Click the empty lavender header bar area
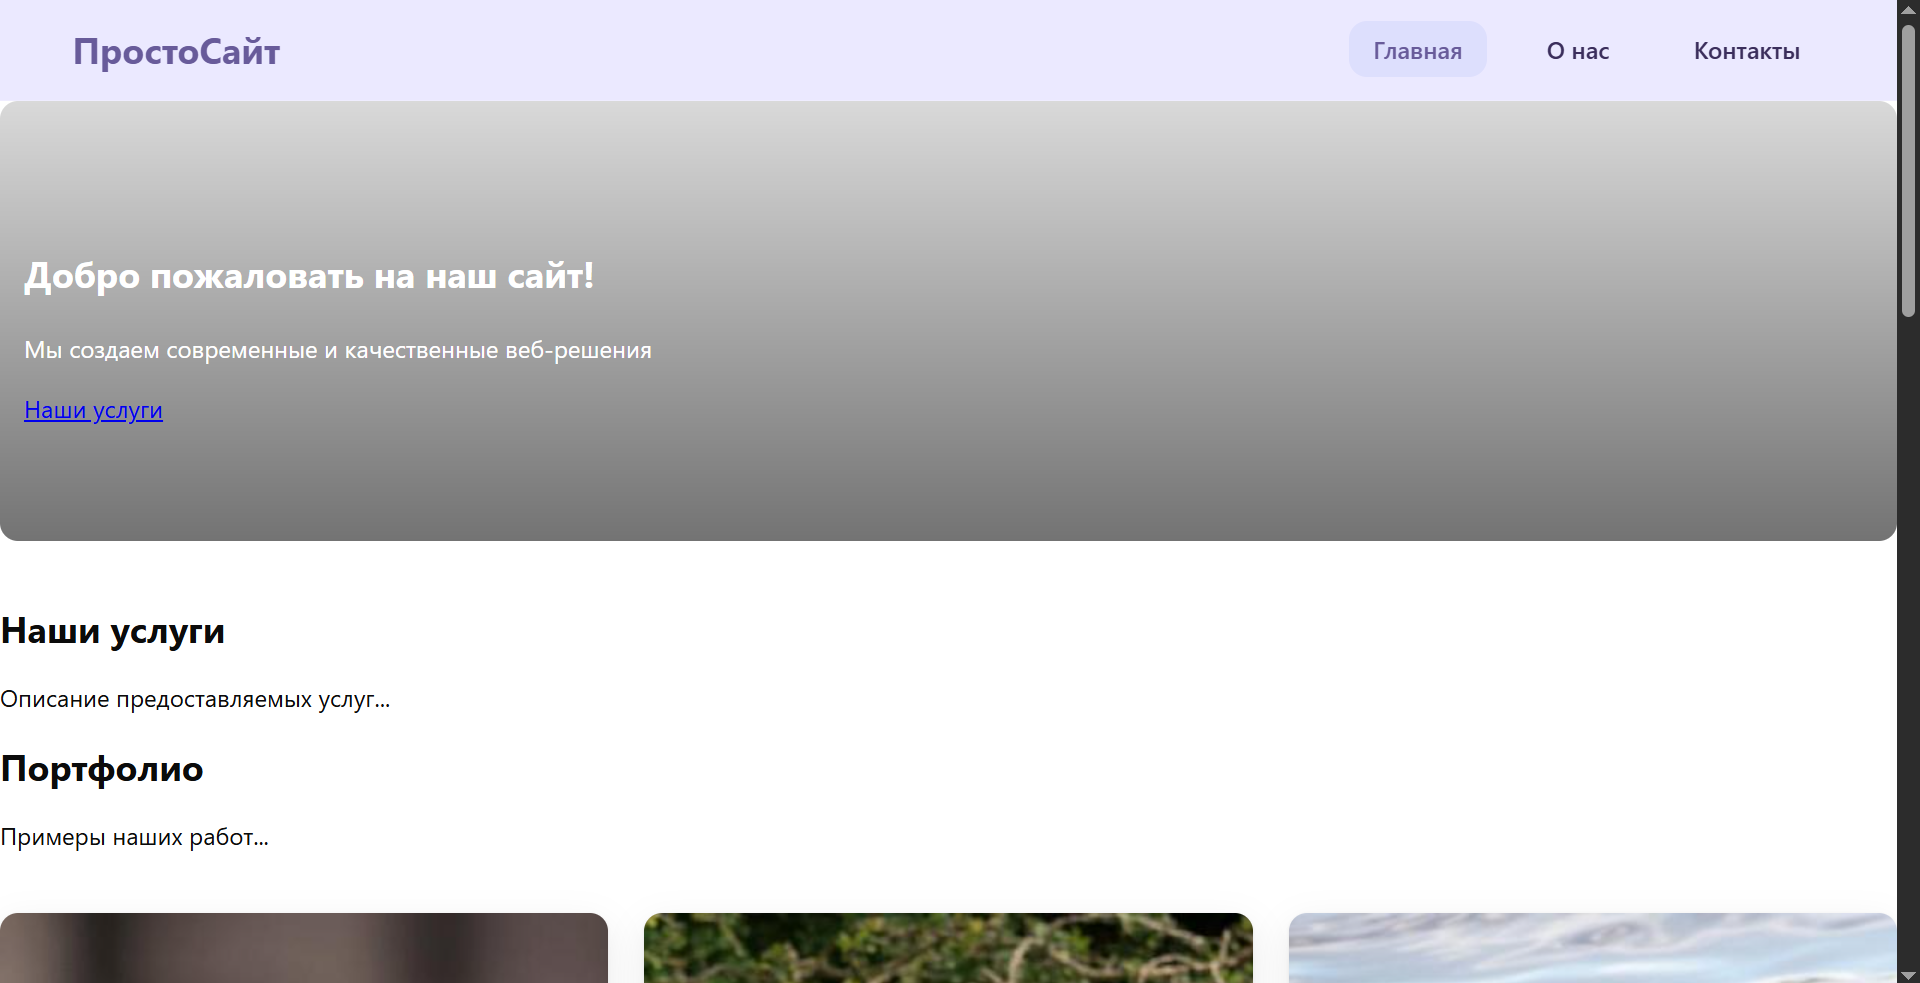The height and width of the screenshot is (983, 1920). 800,50
